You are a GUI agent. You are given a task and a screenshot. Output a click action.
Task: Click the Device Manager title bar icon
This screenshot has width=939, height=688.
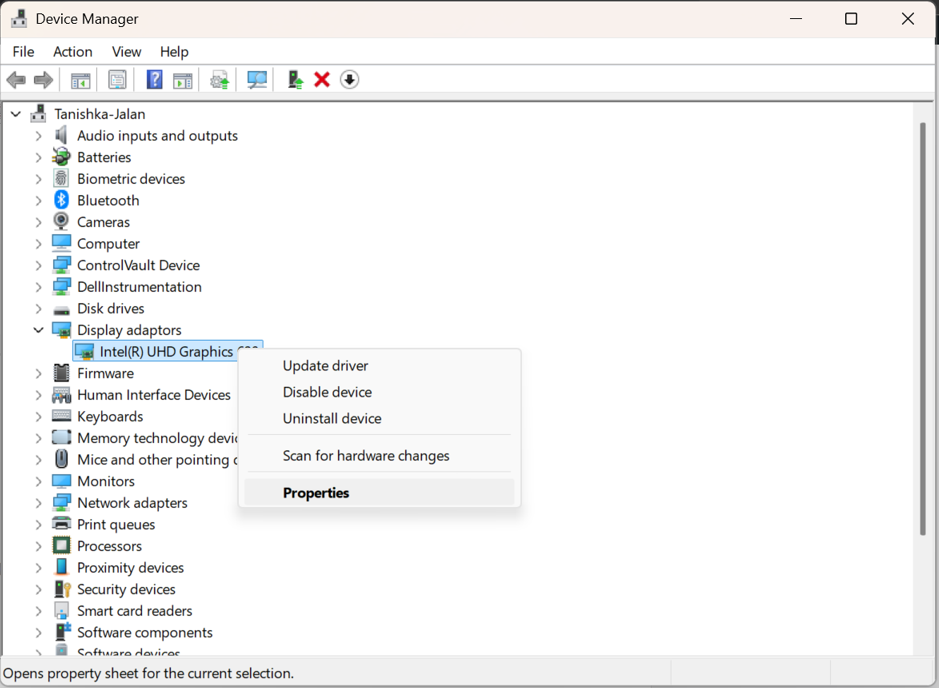tap(19, 19)
